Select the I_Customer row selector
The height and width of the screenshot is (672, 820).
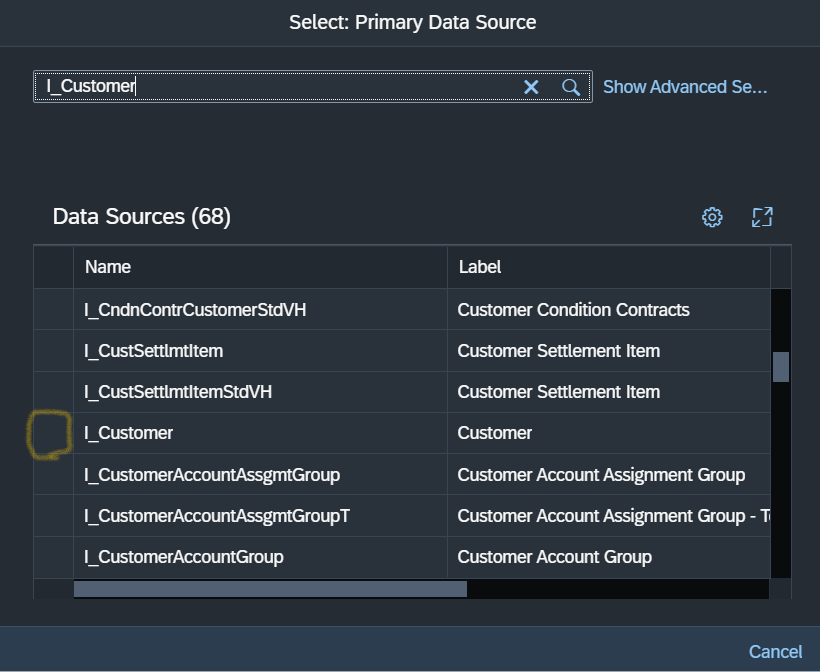[53, 433]
